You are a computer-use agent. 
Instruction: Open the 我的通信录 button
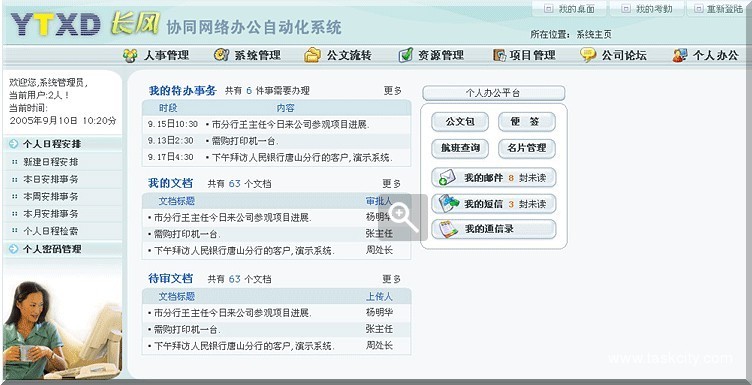[494, 229]
